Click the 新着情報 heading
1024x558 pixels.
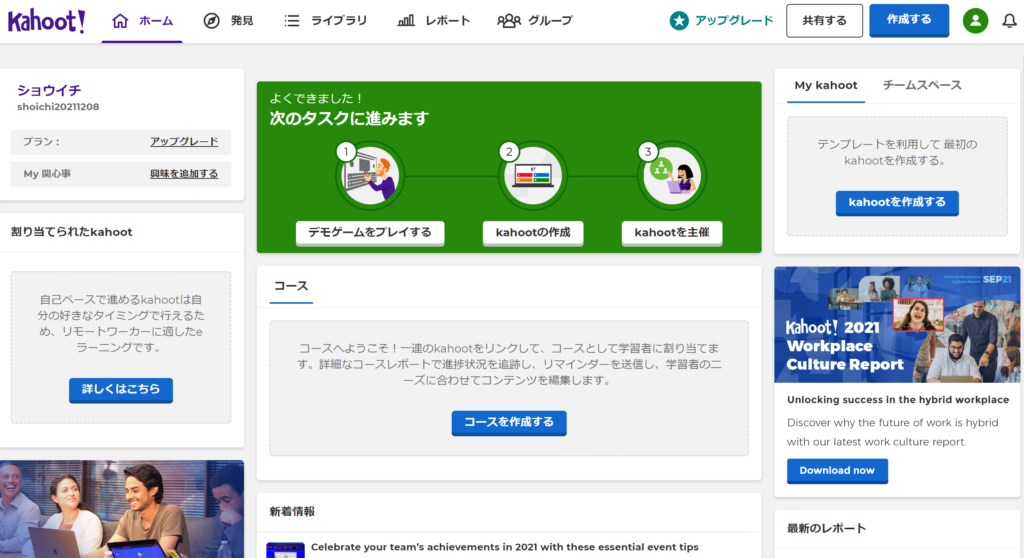tap(292, 512)
